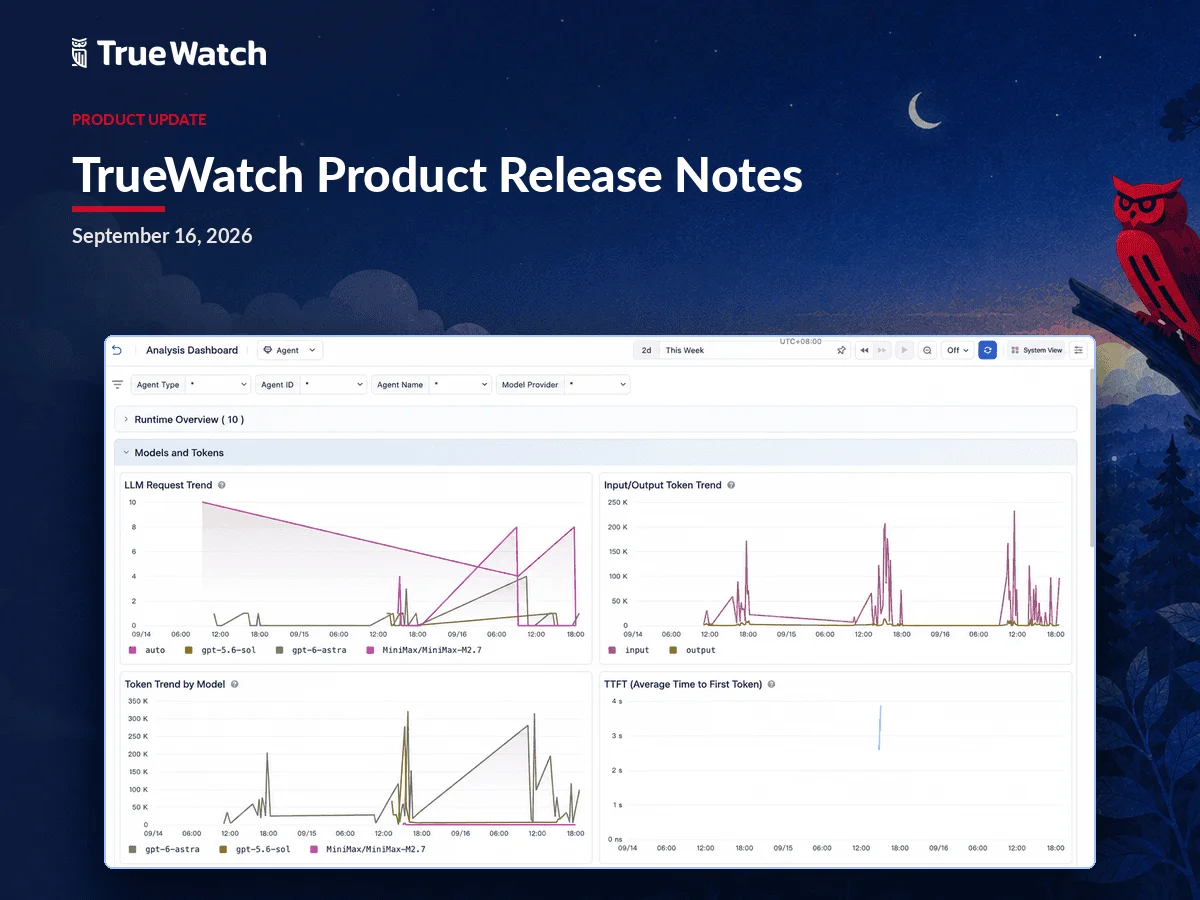Switch to System View

pos(1036,350)
